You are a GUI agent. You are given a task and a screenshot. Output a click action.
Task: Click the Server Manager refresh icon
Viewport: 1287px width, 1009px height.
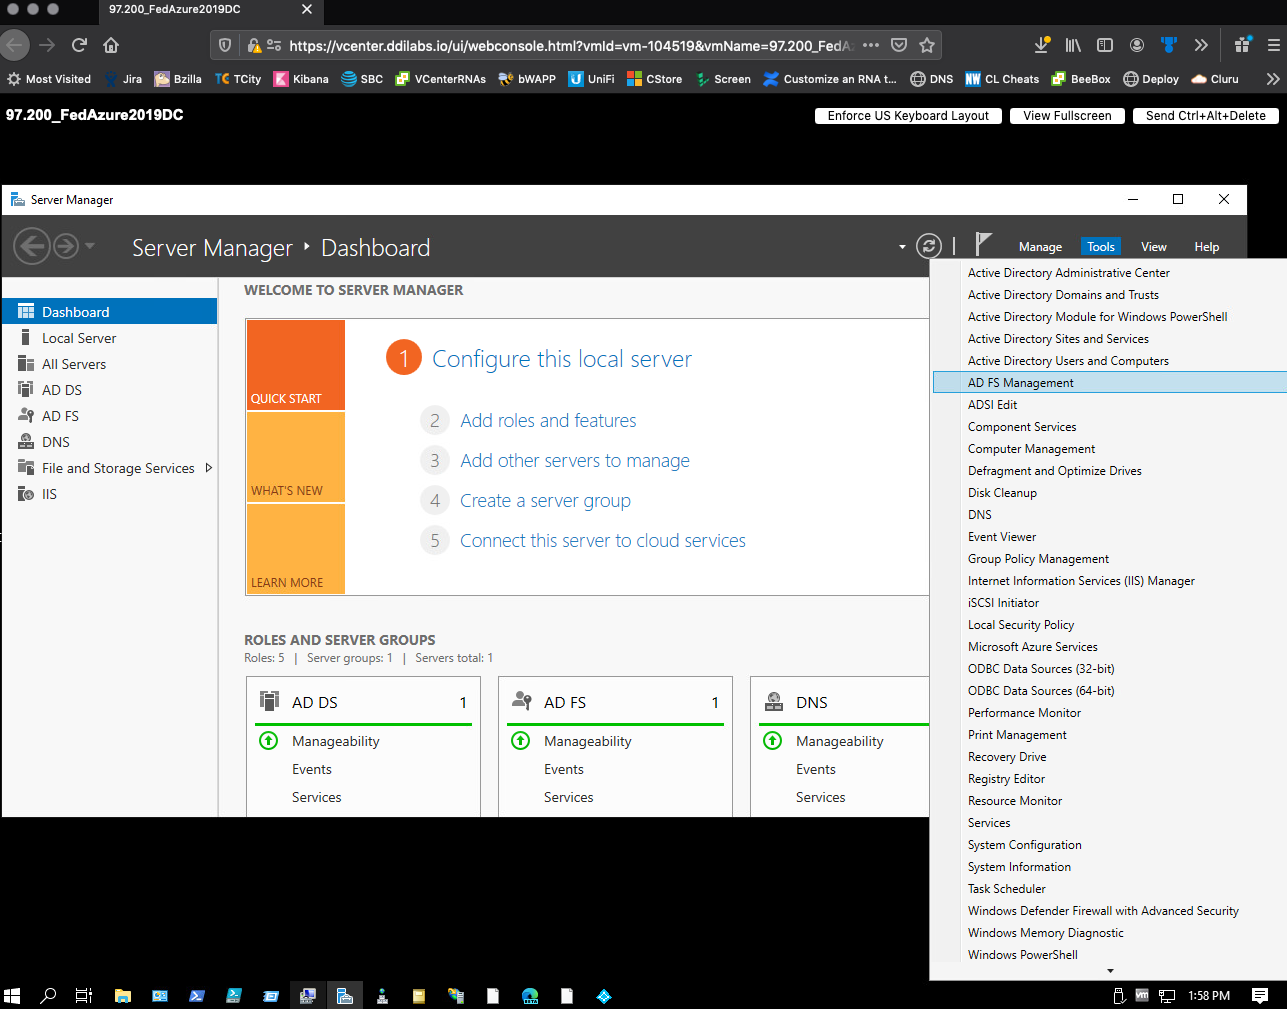tap(928, 246)
